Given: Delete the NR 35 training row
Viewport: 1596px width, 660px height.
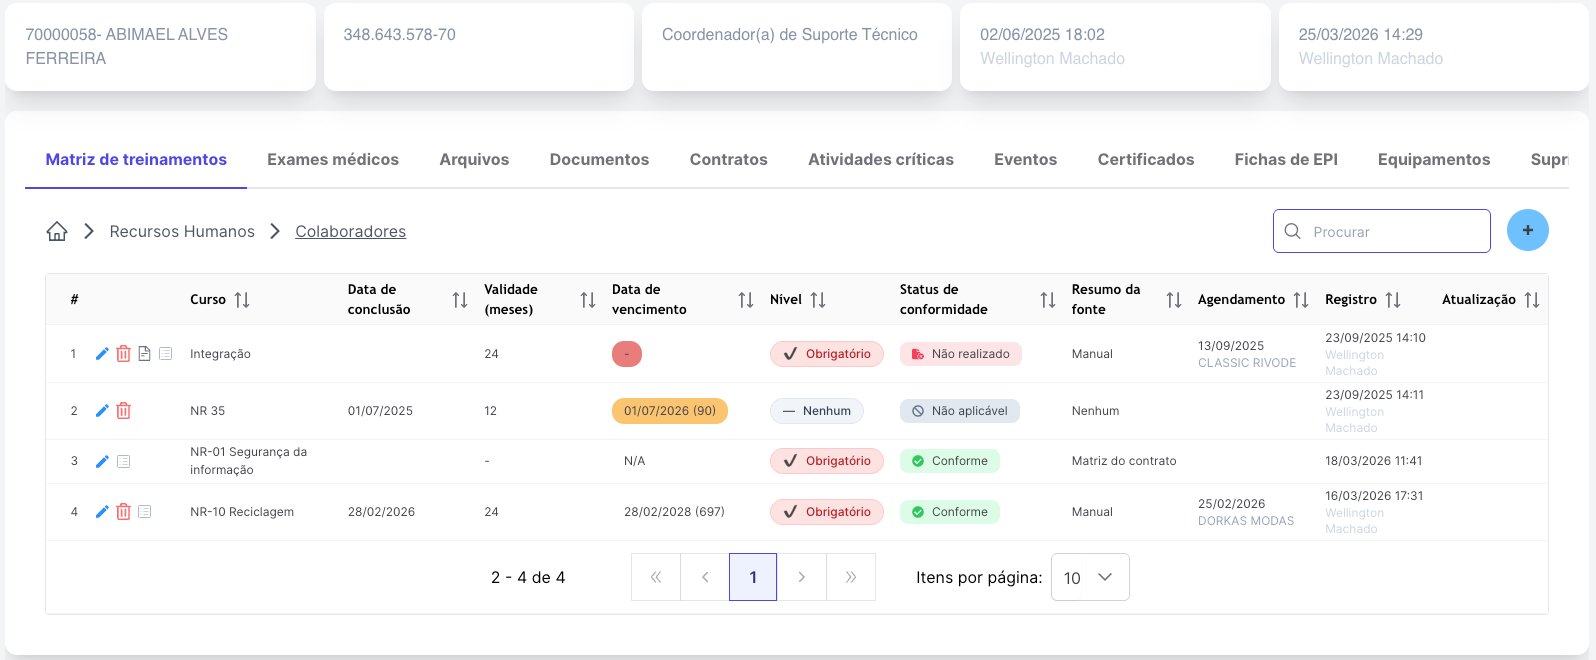Looking at the screenshot, I should tap(123, 411).
